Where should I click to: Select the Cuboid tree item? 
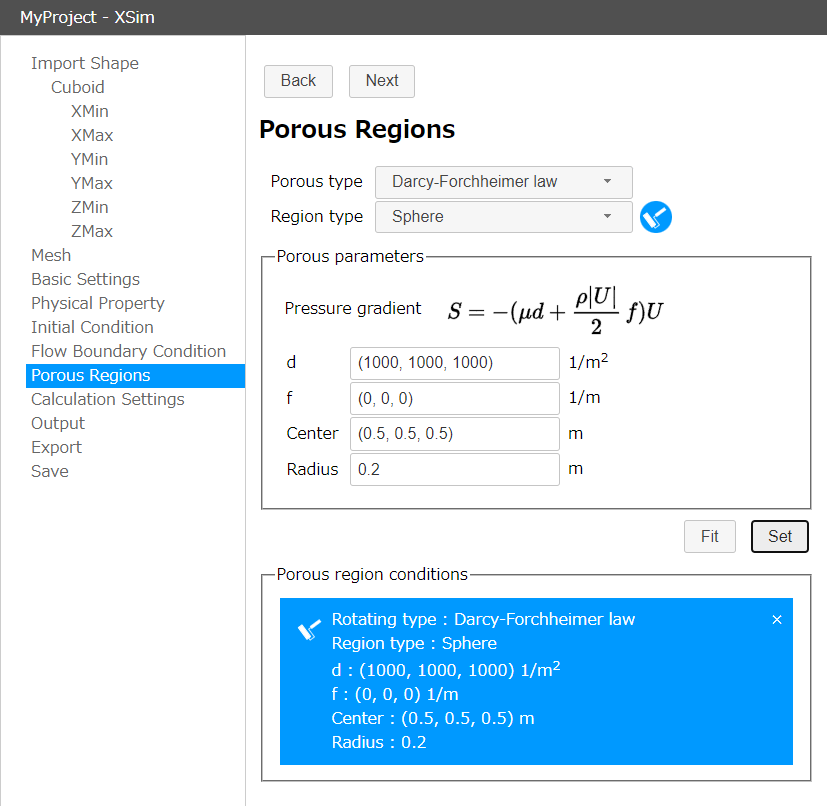(x=78, y=87)
